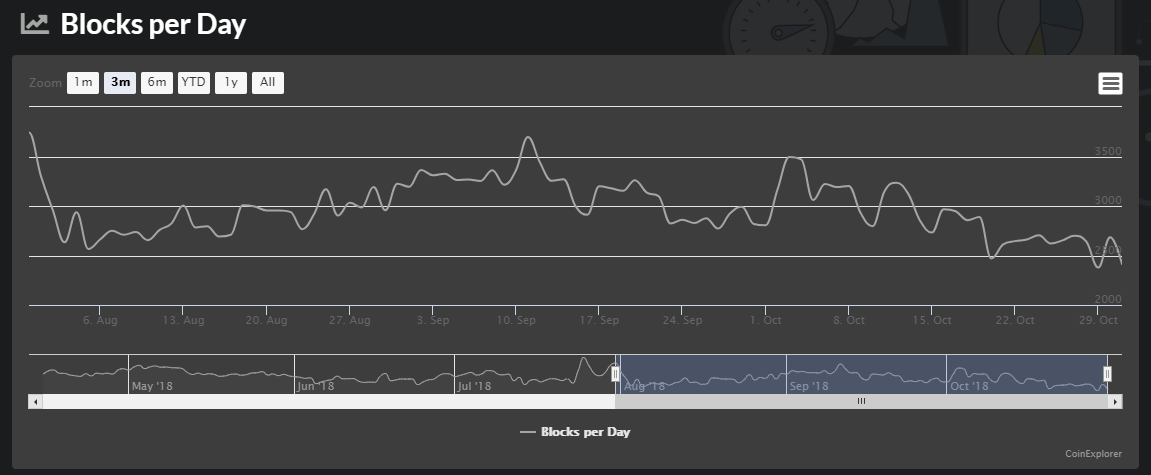Click the chart line icon beside title
The height and width of the screenshot is (475, 1151).
click(x=35, y=23)
